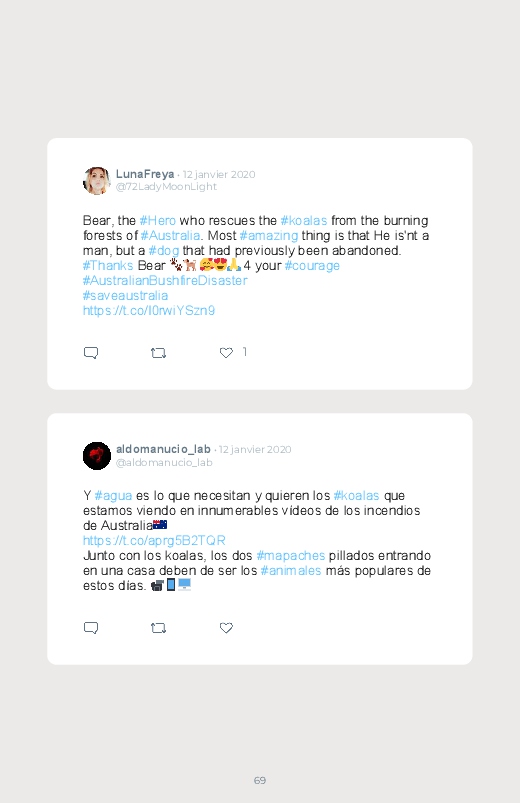
Task: Follow the #AustralianBushfireDisaster hashtag link
Action: (x=165, y=281)
